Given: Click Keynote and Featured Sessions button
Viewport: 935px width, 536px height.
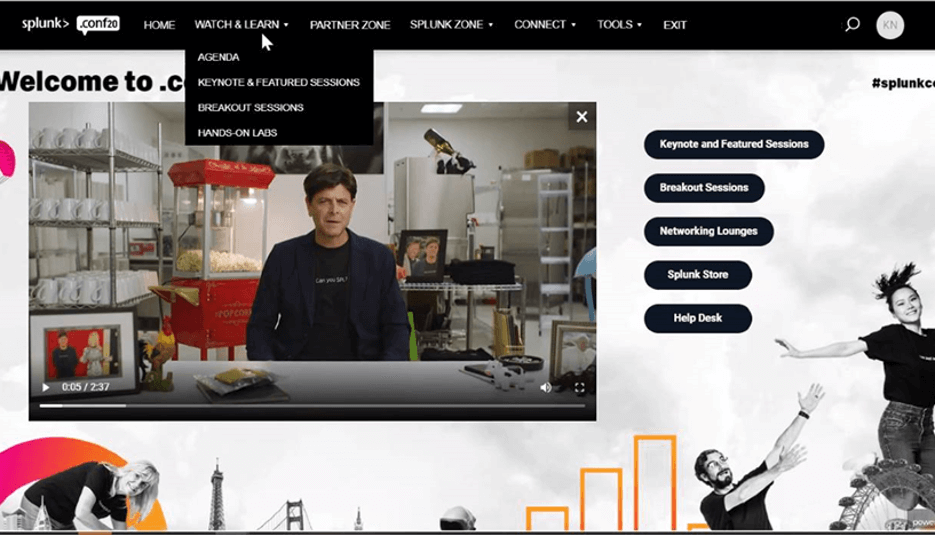Looking at the screenshot, I should [734, 144].
